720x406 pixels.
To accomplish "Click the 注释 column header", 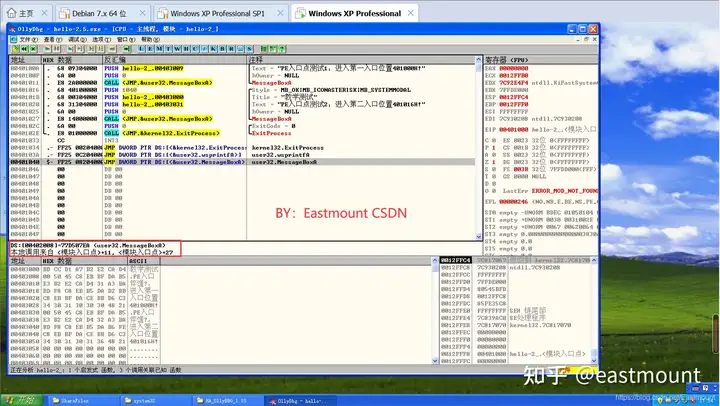I will (x=361, y=60).
